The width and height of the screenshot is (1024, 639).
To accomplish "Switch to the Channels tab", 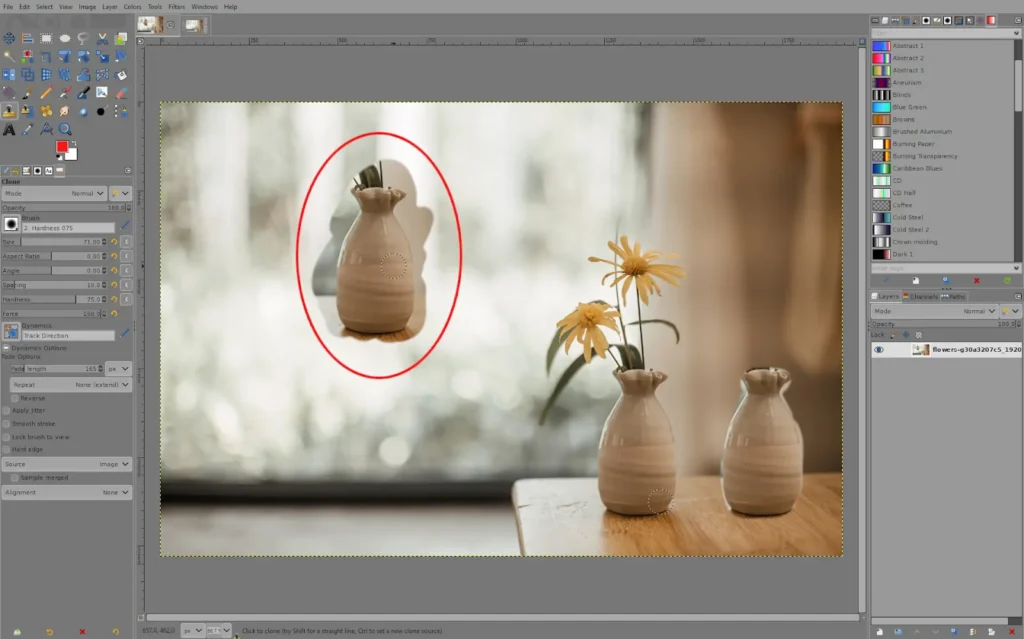I will tap(920, 297).
